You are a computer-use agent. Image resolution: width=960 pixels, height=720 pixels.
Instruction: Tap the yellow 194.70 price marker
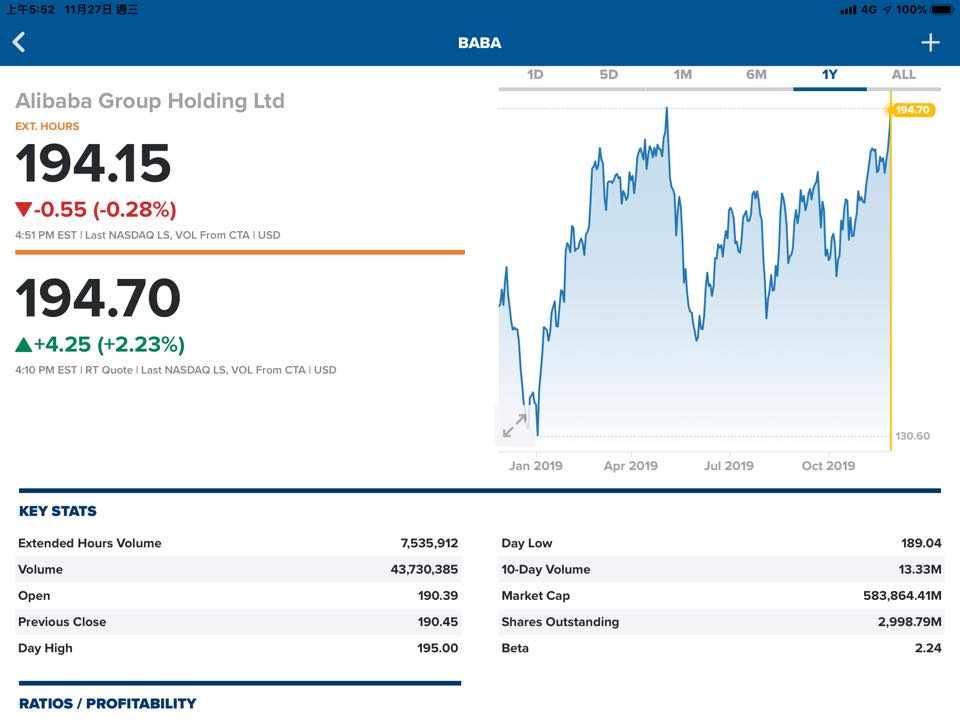[x=912, y=110]
